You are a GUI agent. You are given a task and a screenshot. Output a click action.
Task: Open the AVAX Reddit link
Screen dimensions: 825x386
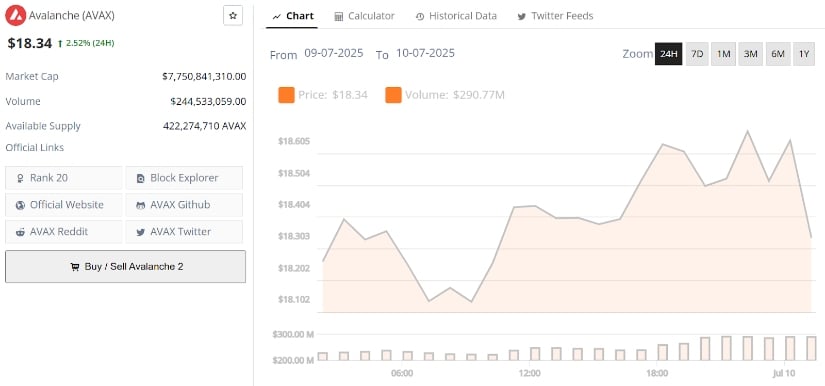tap(64, 231)
